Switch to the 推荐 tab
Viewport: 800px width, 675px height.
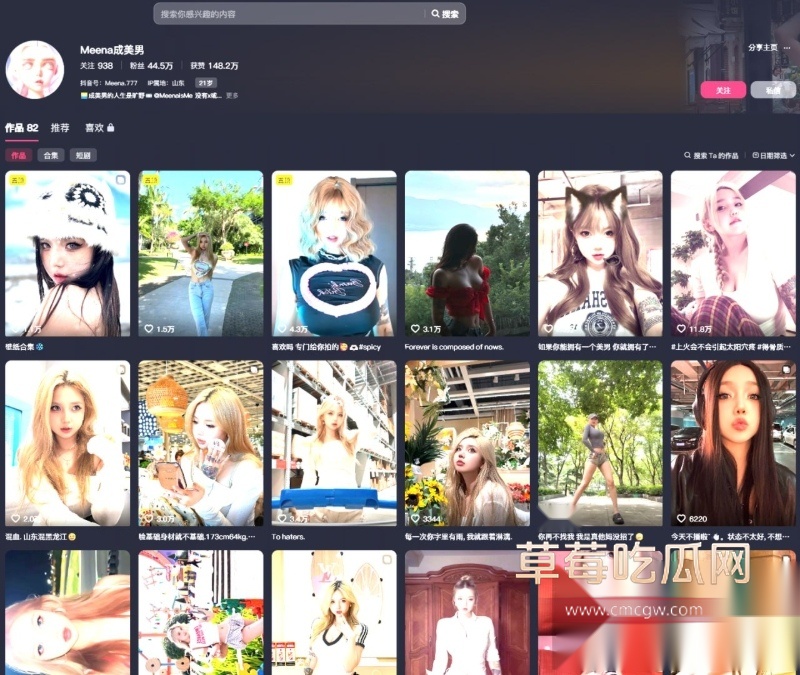[60, 128]
